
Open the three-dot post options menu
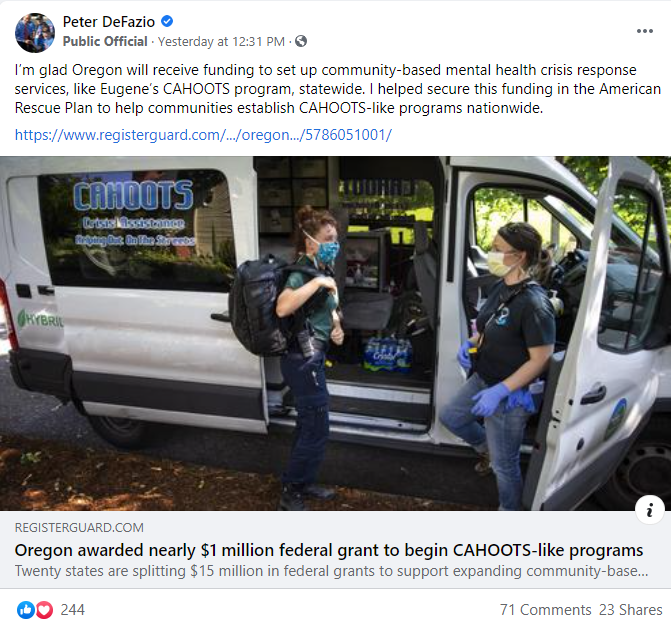point(644,31)
